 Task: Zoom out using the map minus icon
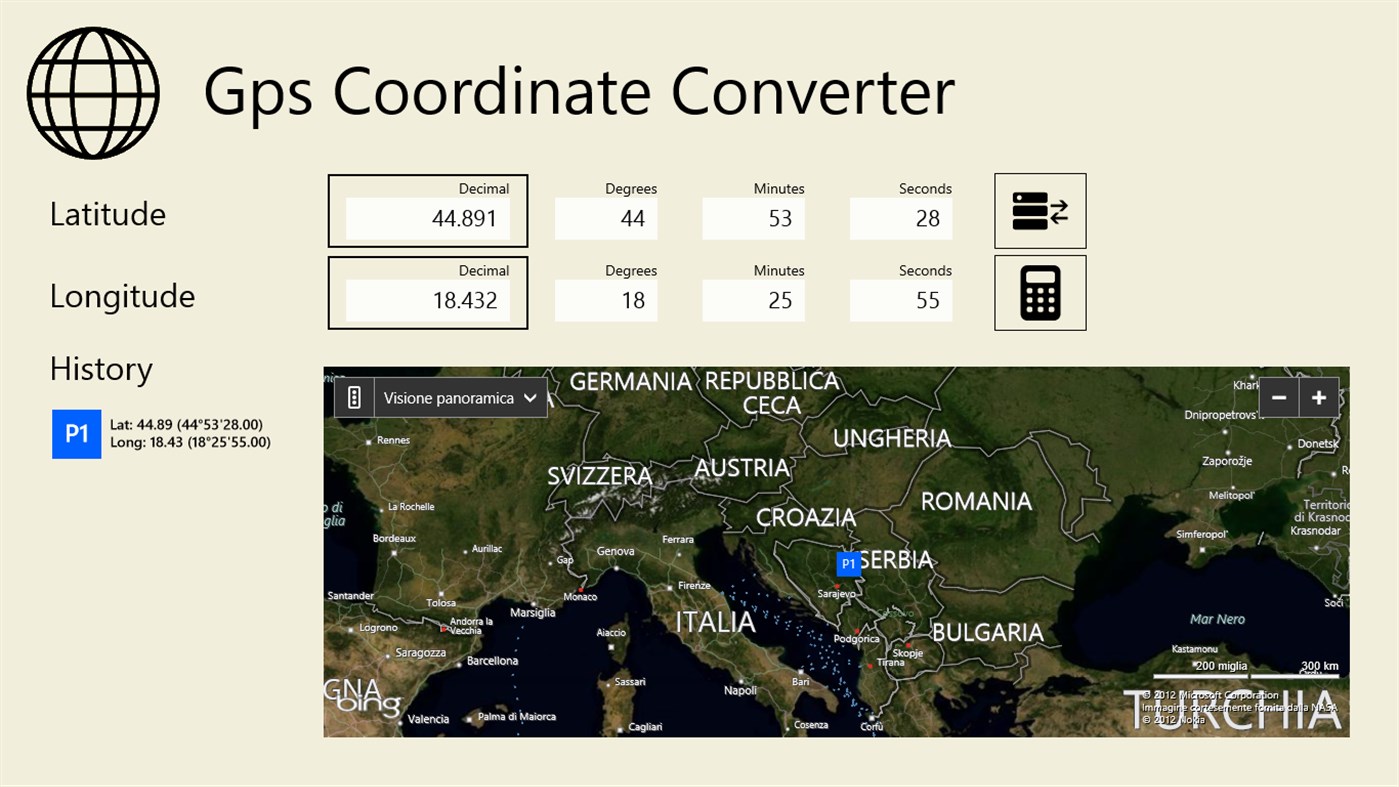coord(1278,397)
